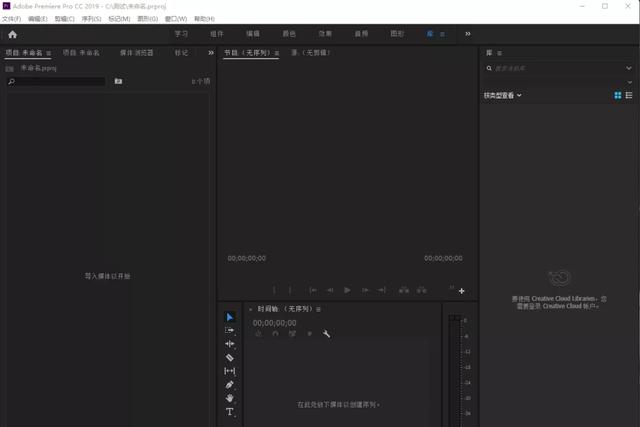640x427 pixels.
Task: Select the Selection arrow tool
Action: click(x=230, y=317)
